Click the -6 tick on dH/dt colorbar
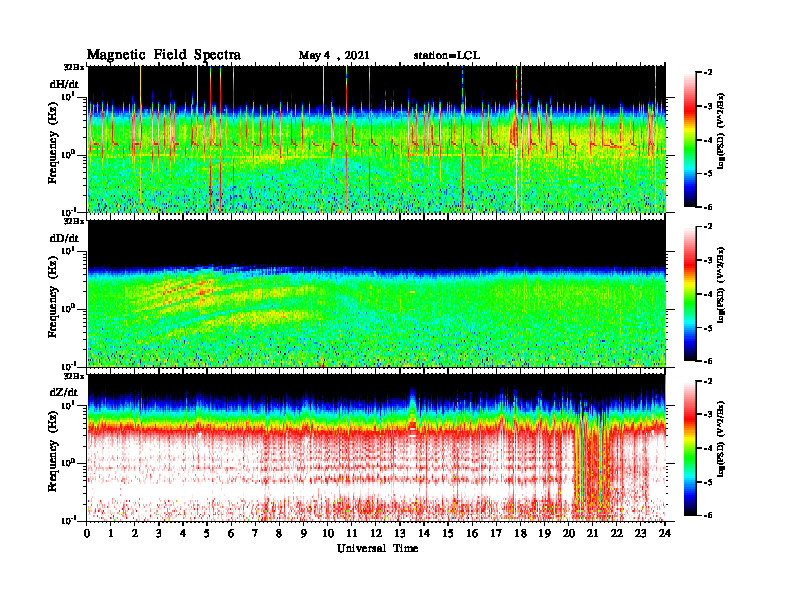 tap(709, 207)
